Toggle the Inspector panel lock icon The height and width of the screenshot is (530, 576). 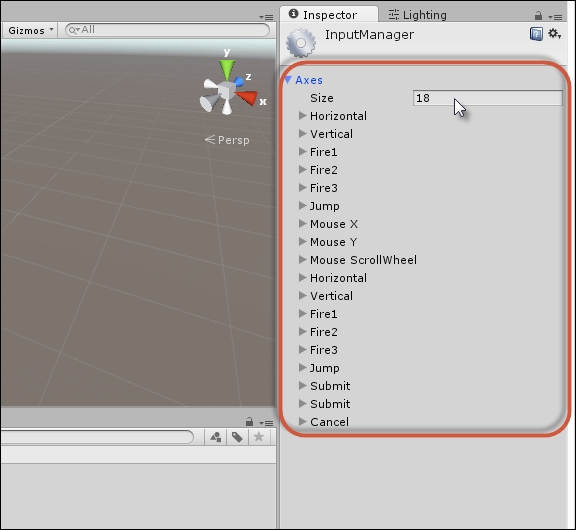538,15
